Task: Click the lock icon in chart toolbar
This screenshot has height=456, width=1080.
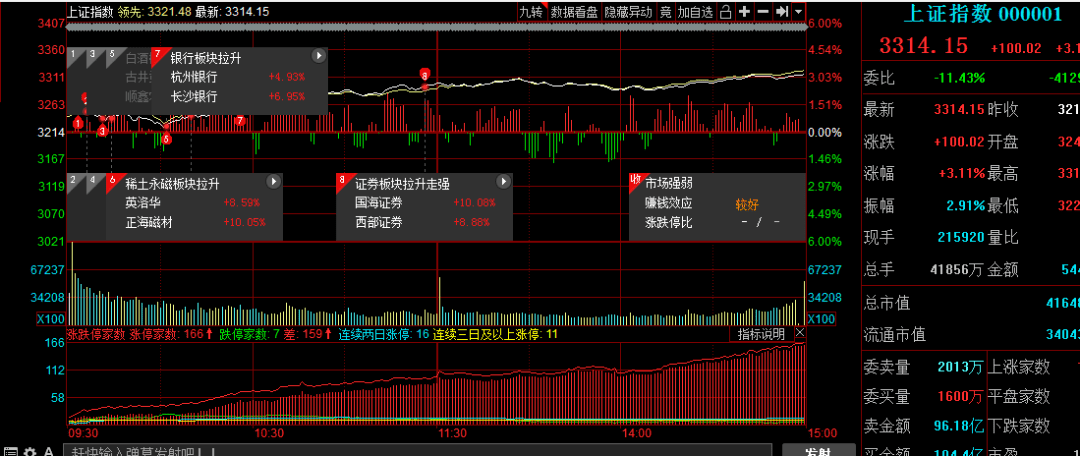Action: [x=726, y=12]
